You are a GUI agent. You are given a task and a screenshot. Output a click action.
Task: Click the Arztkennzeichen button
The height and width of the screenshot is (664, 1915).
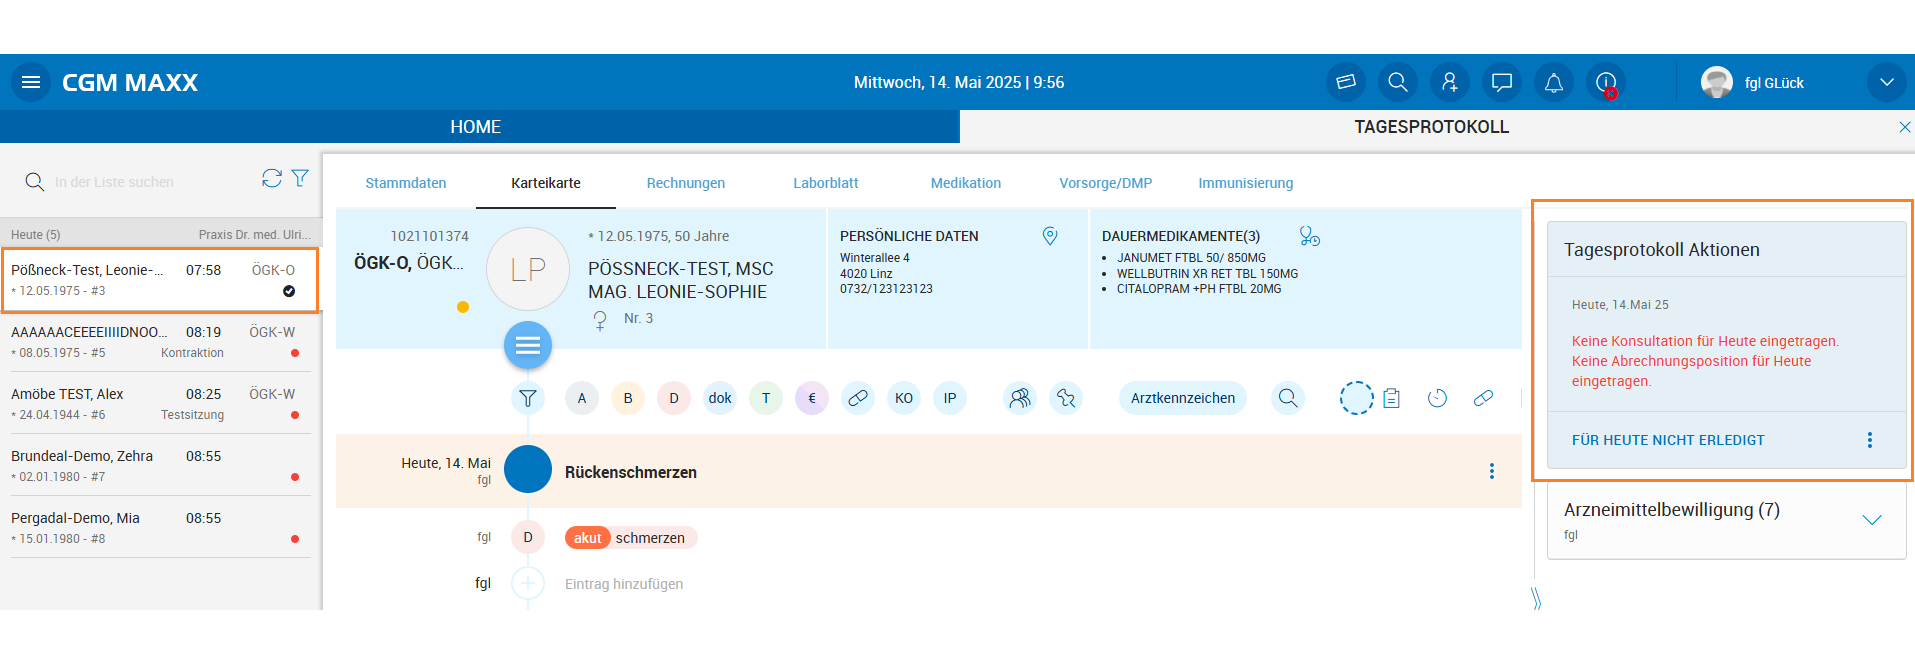coord(1182,398)
